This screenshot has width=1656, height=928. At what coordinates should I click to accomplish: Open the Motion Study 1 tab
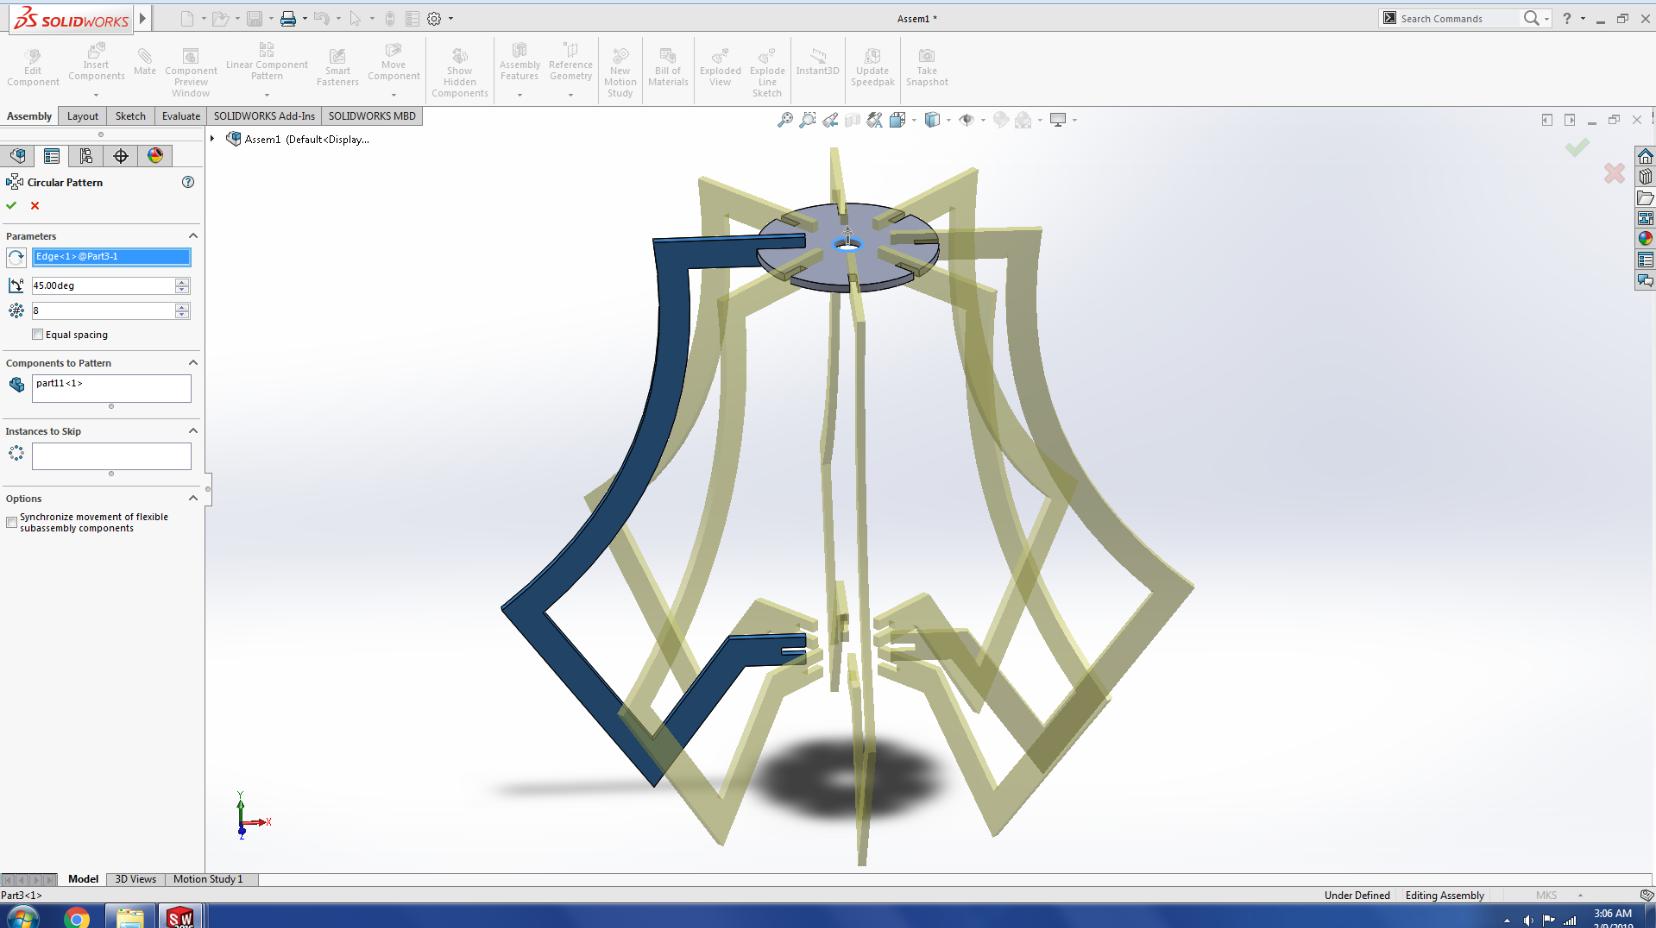tap(208, 879)
